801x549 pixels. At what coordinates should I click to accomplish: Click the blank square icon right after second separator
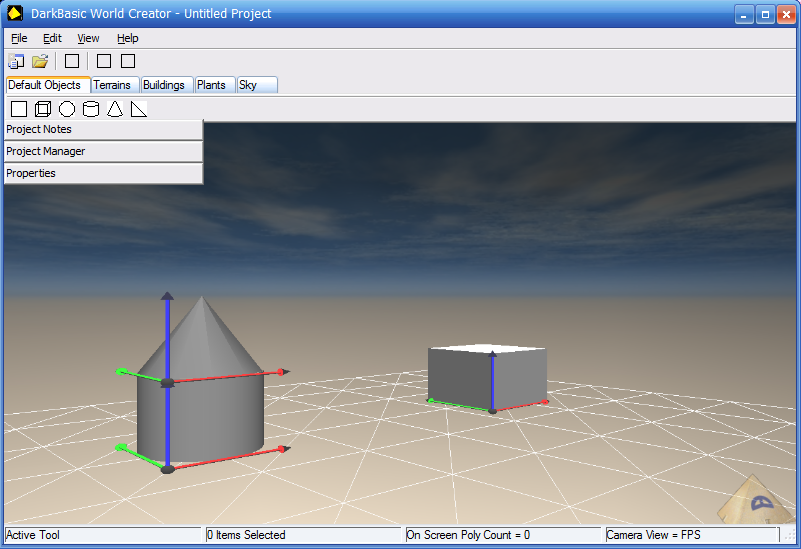coord(104,61)
